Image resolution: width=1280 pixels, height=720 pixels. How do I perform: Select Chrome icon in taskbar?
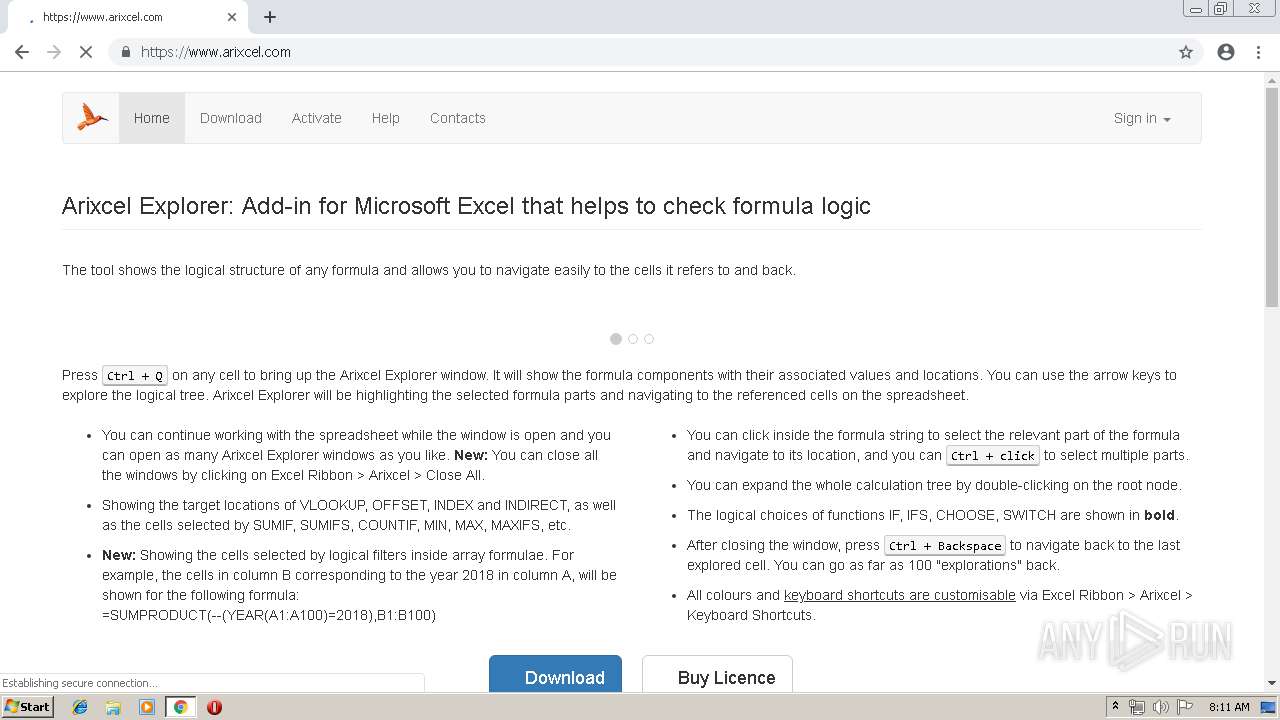[x=180, y=707]
